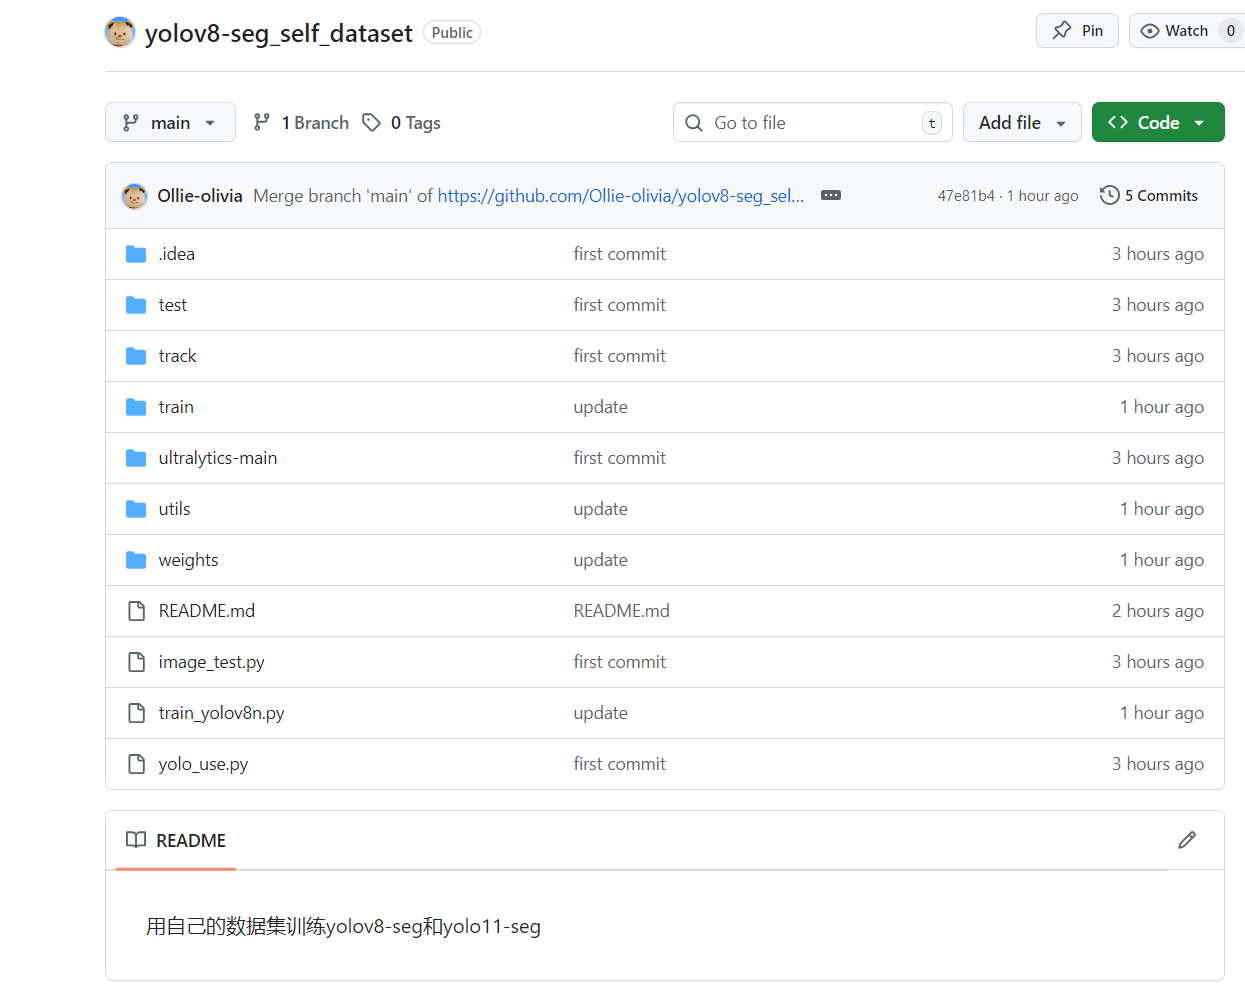Open the 1 Branch link
Viewport: 1245px width, 993px height.
tap(301, 122)
